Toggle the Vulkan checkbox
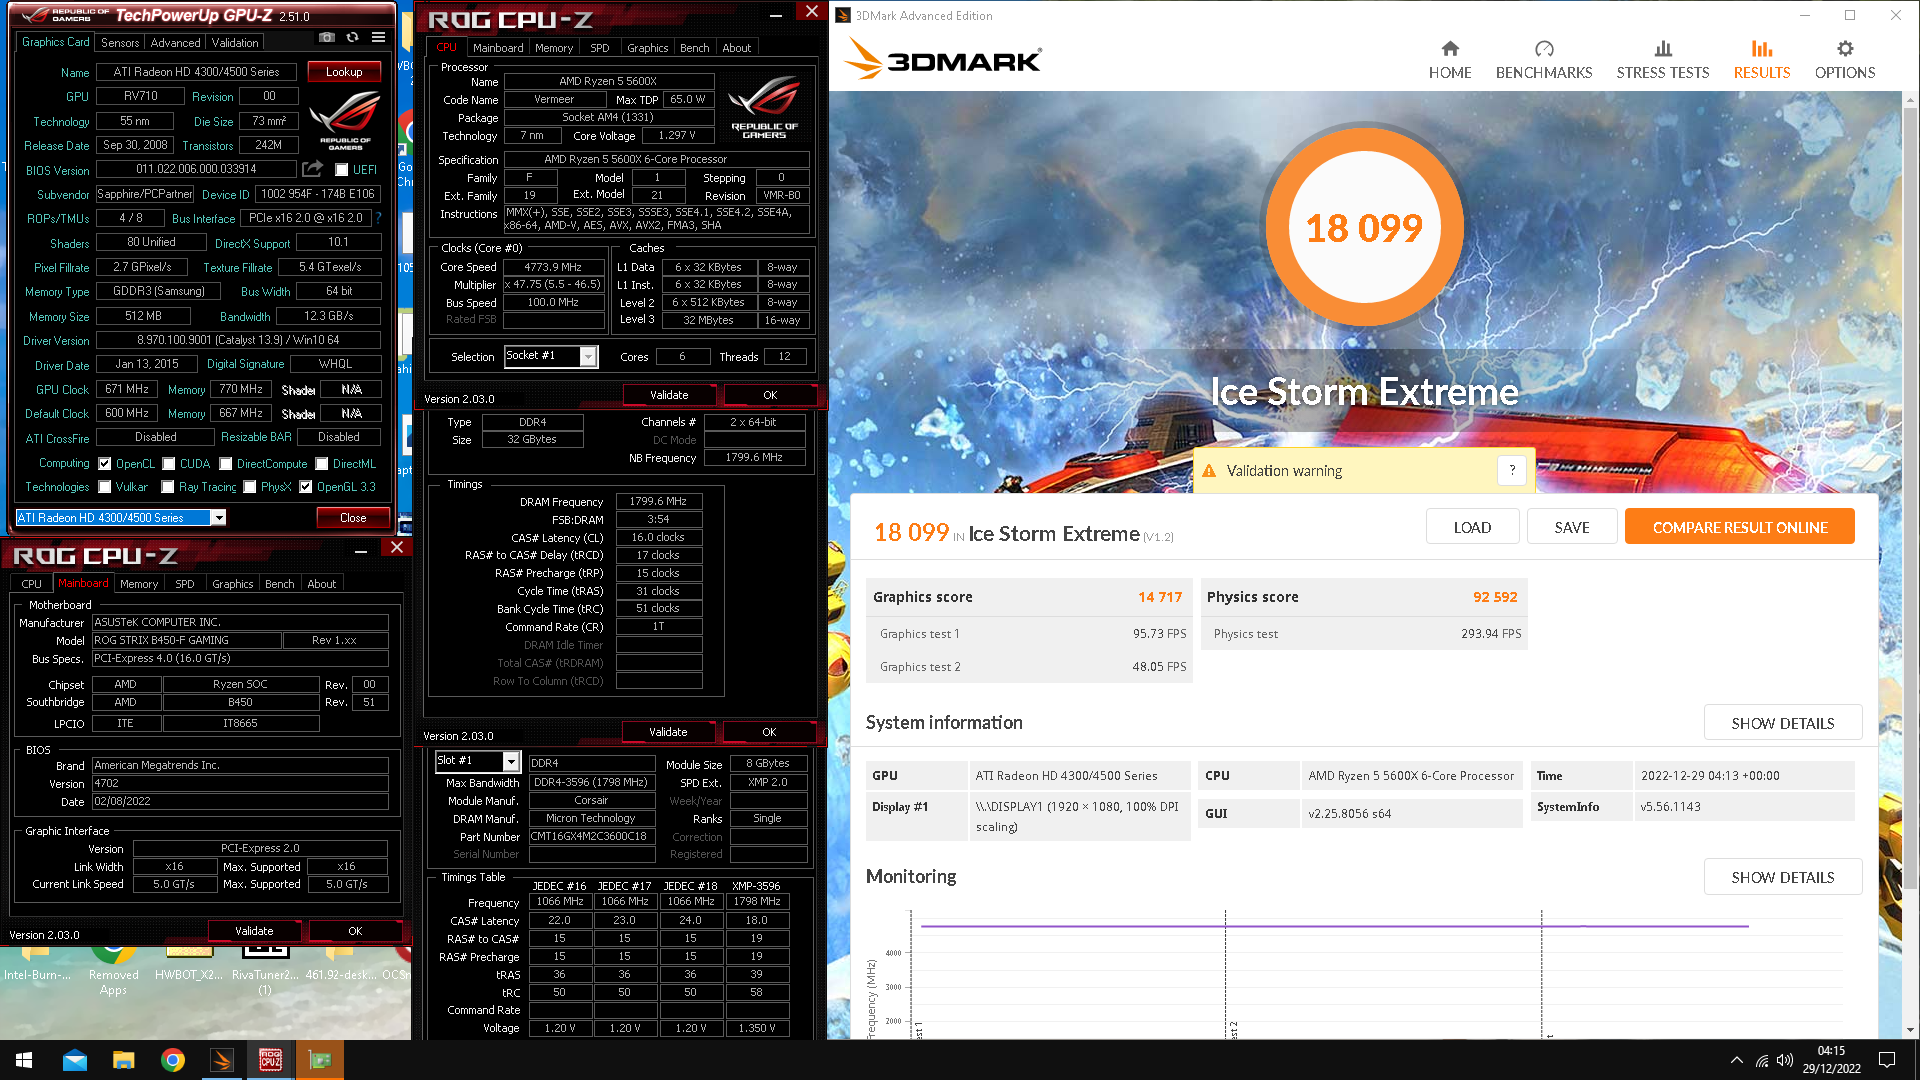 point(105,487)
